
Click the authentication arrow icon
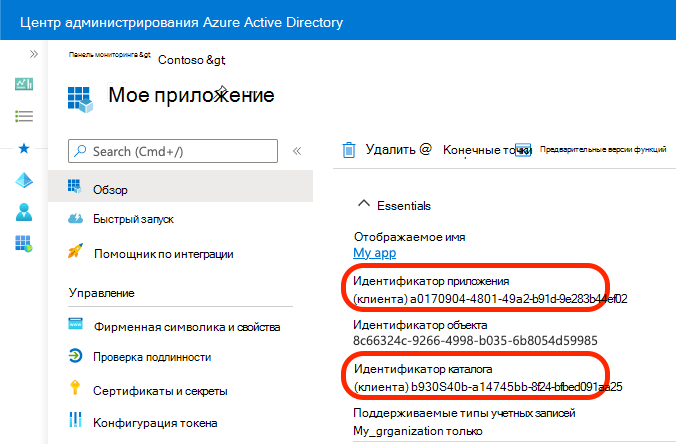click(x=75, y=356)
